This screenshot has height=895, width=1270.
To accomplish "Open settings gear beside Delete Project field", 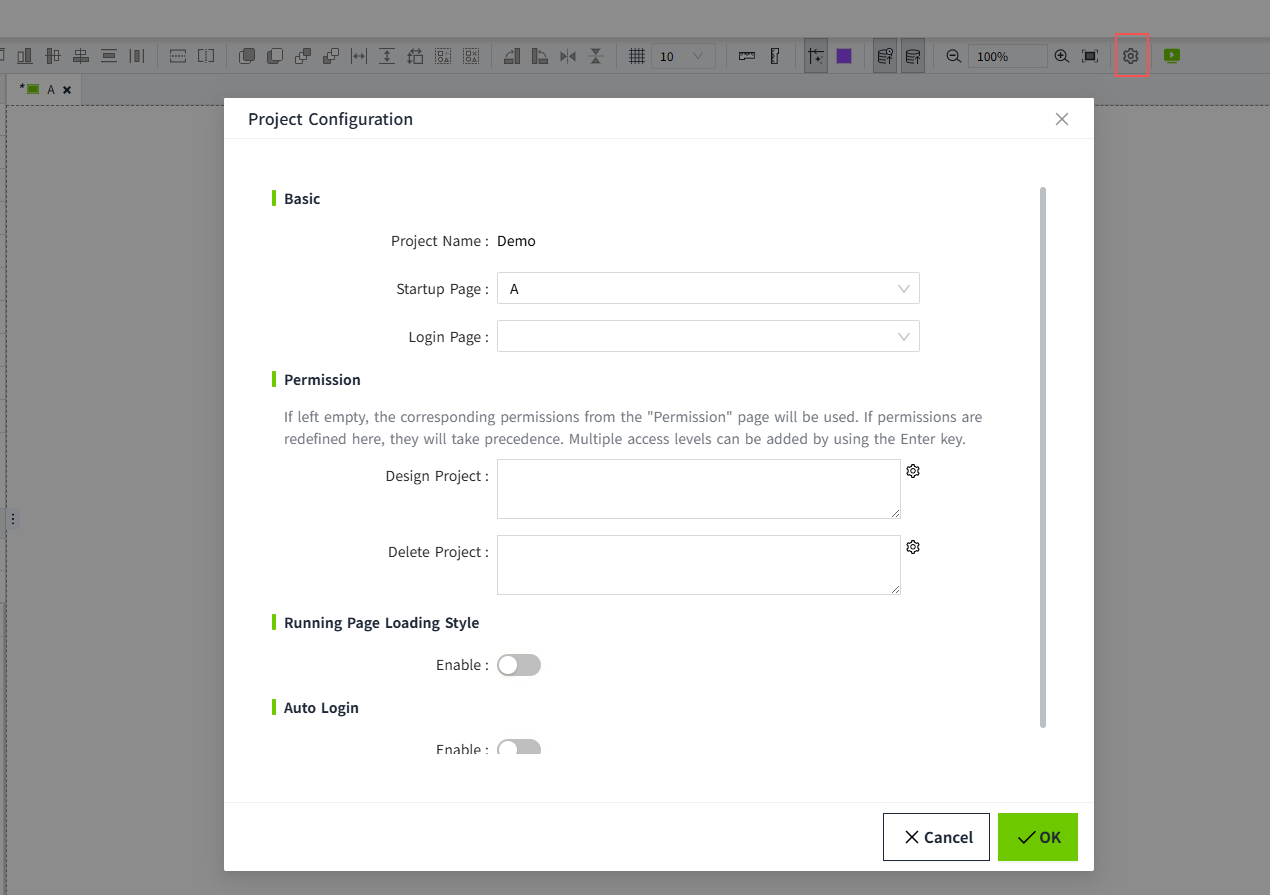I will pyautogui.click(x=912, y=547).
